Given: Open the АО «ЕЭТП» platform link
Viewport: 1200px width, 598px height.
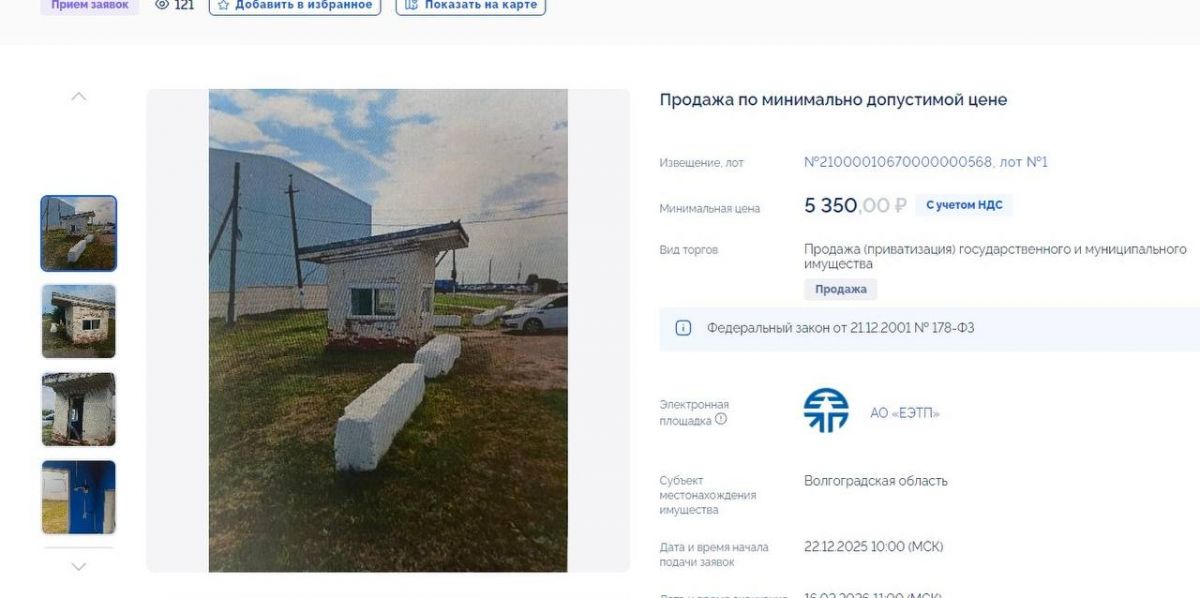Looking at the screenshot, I should [905, 413].
